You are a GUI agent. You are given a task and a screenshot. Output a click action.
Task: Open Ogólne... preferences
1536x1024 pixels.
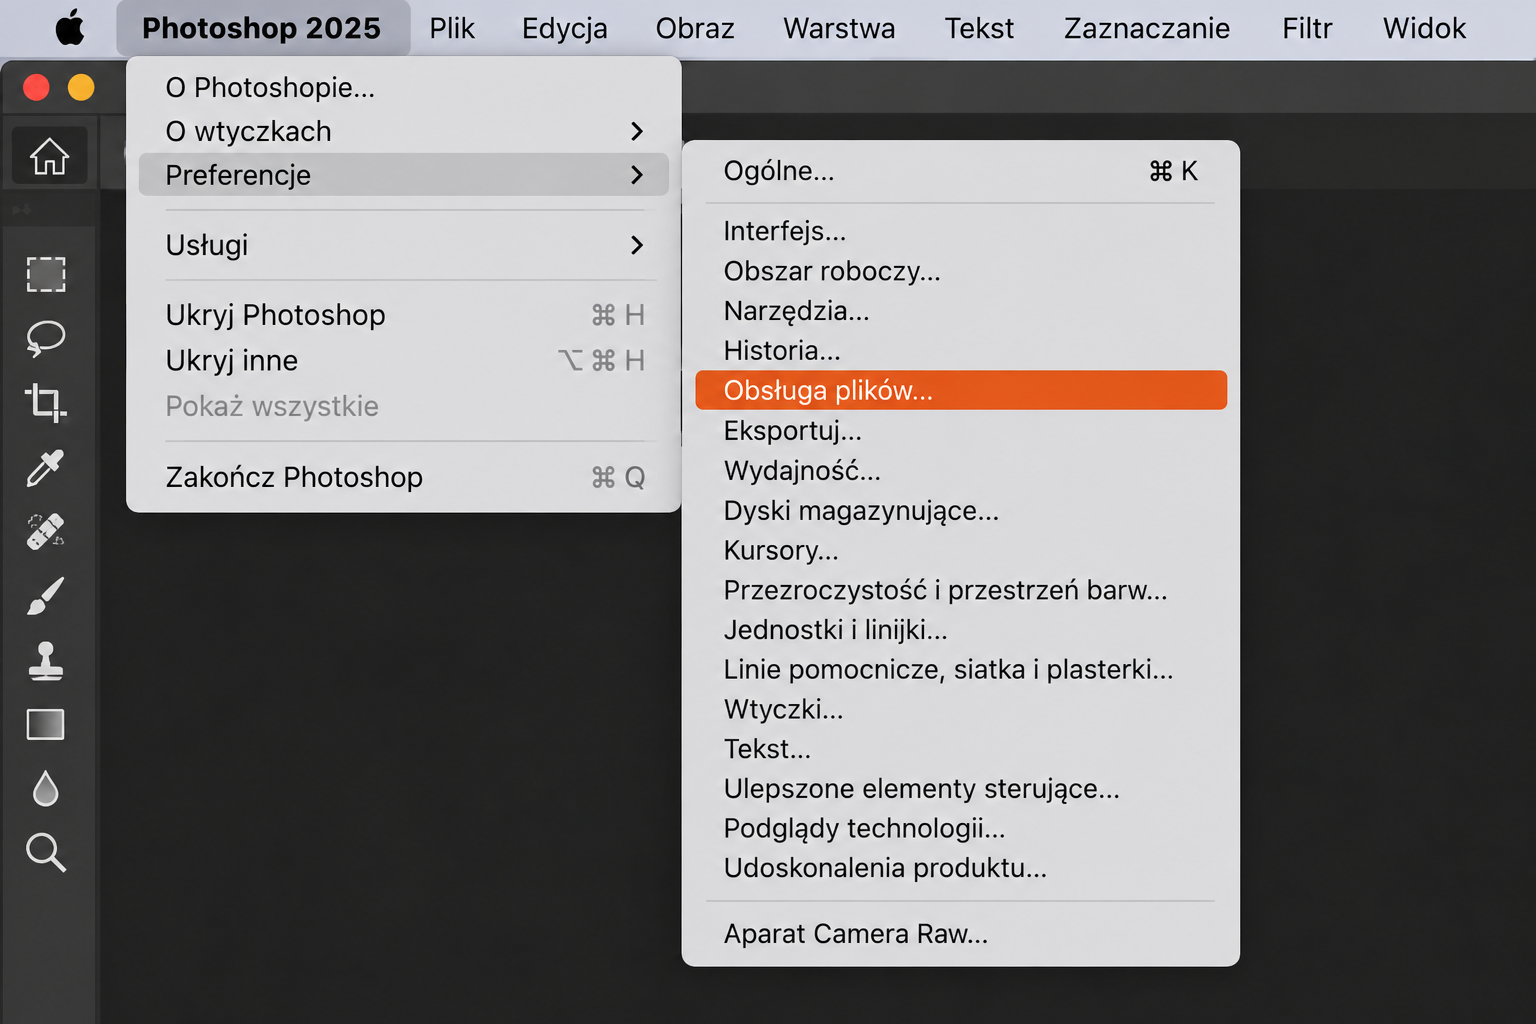click(961, 171)
